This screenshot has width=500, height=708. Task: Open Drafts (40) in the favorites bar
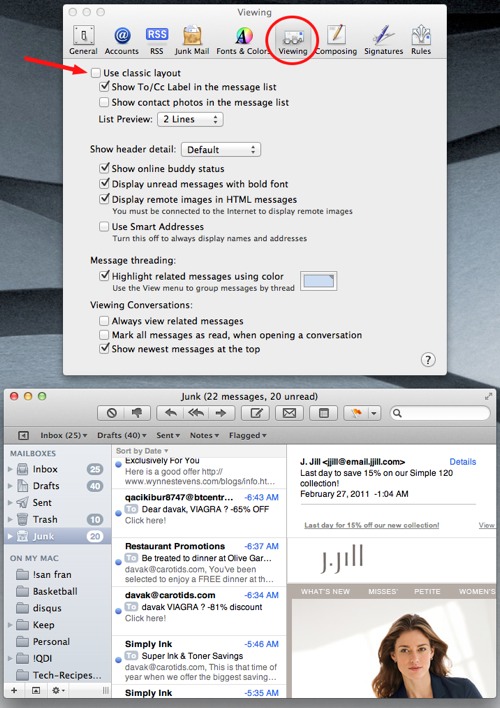(122, 435)
